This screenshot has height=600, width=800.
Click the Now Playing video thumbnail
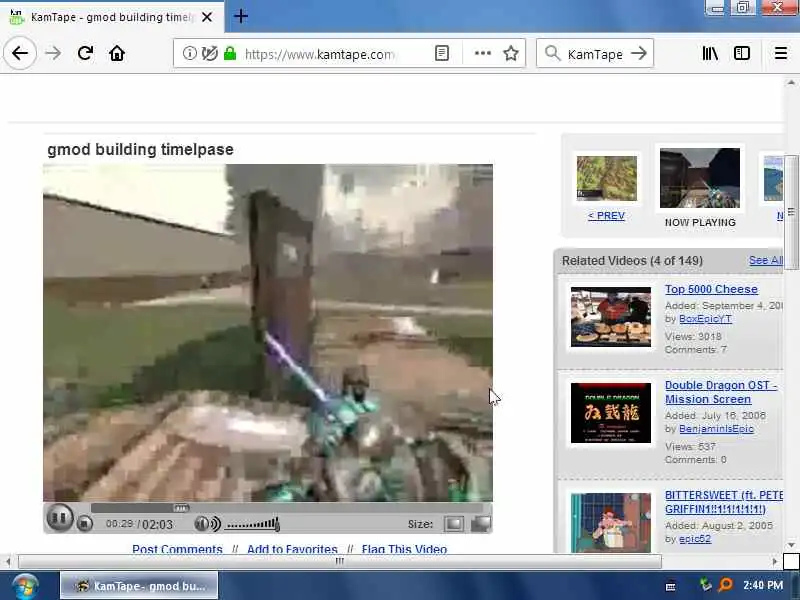tap(699, 178)
